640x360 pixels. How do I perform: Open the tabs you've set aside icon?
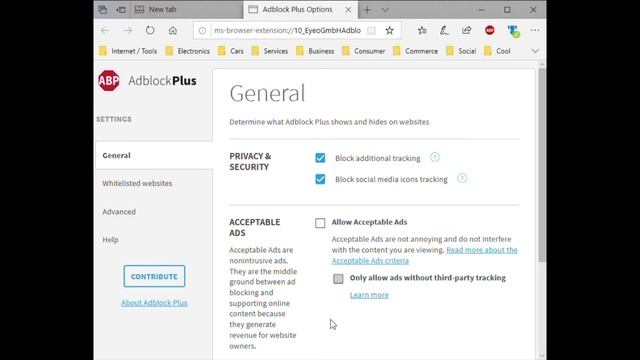click(x=102, y=9)
